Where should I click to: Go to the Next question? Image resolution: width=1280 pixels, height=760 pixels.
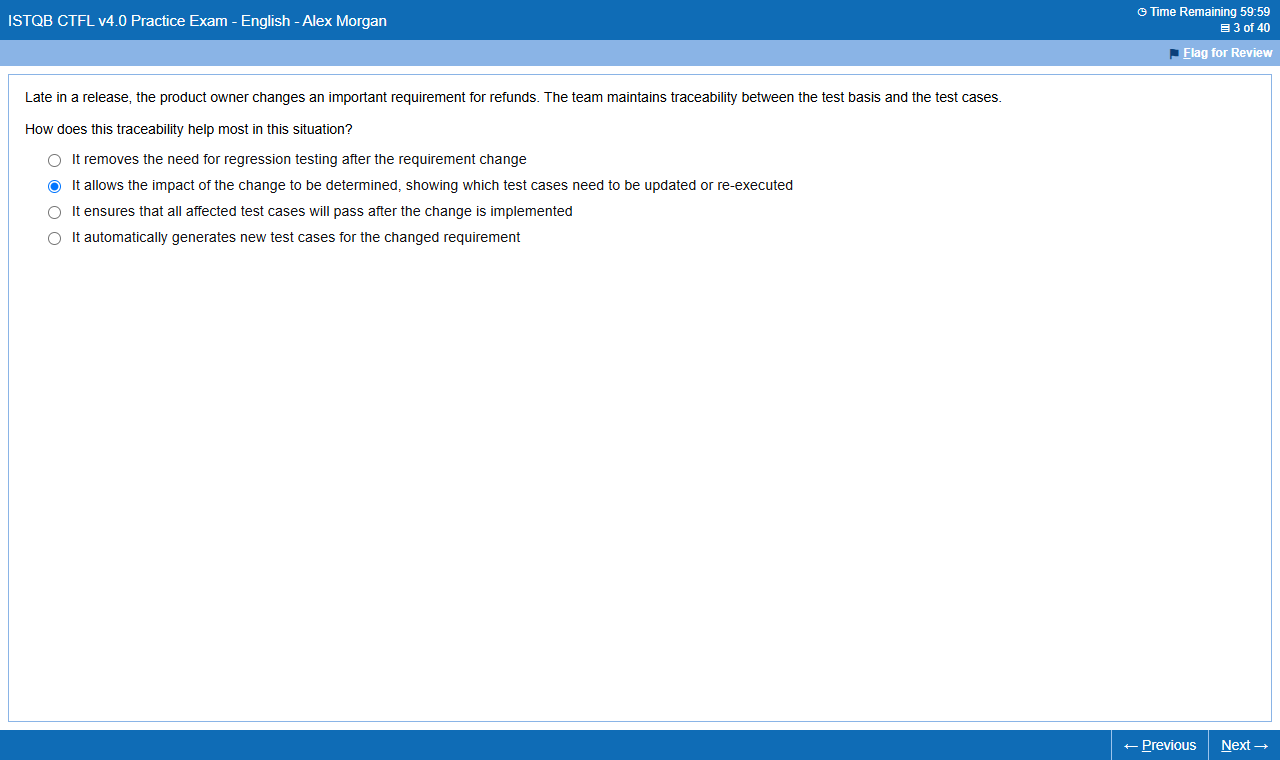pyautogui.click(x=1244, y=745)
